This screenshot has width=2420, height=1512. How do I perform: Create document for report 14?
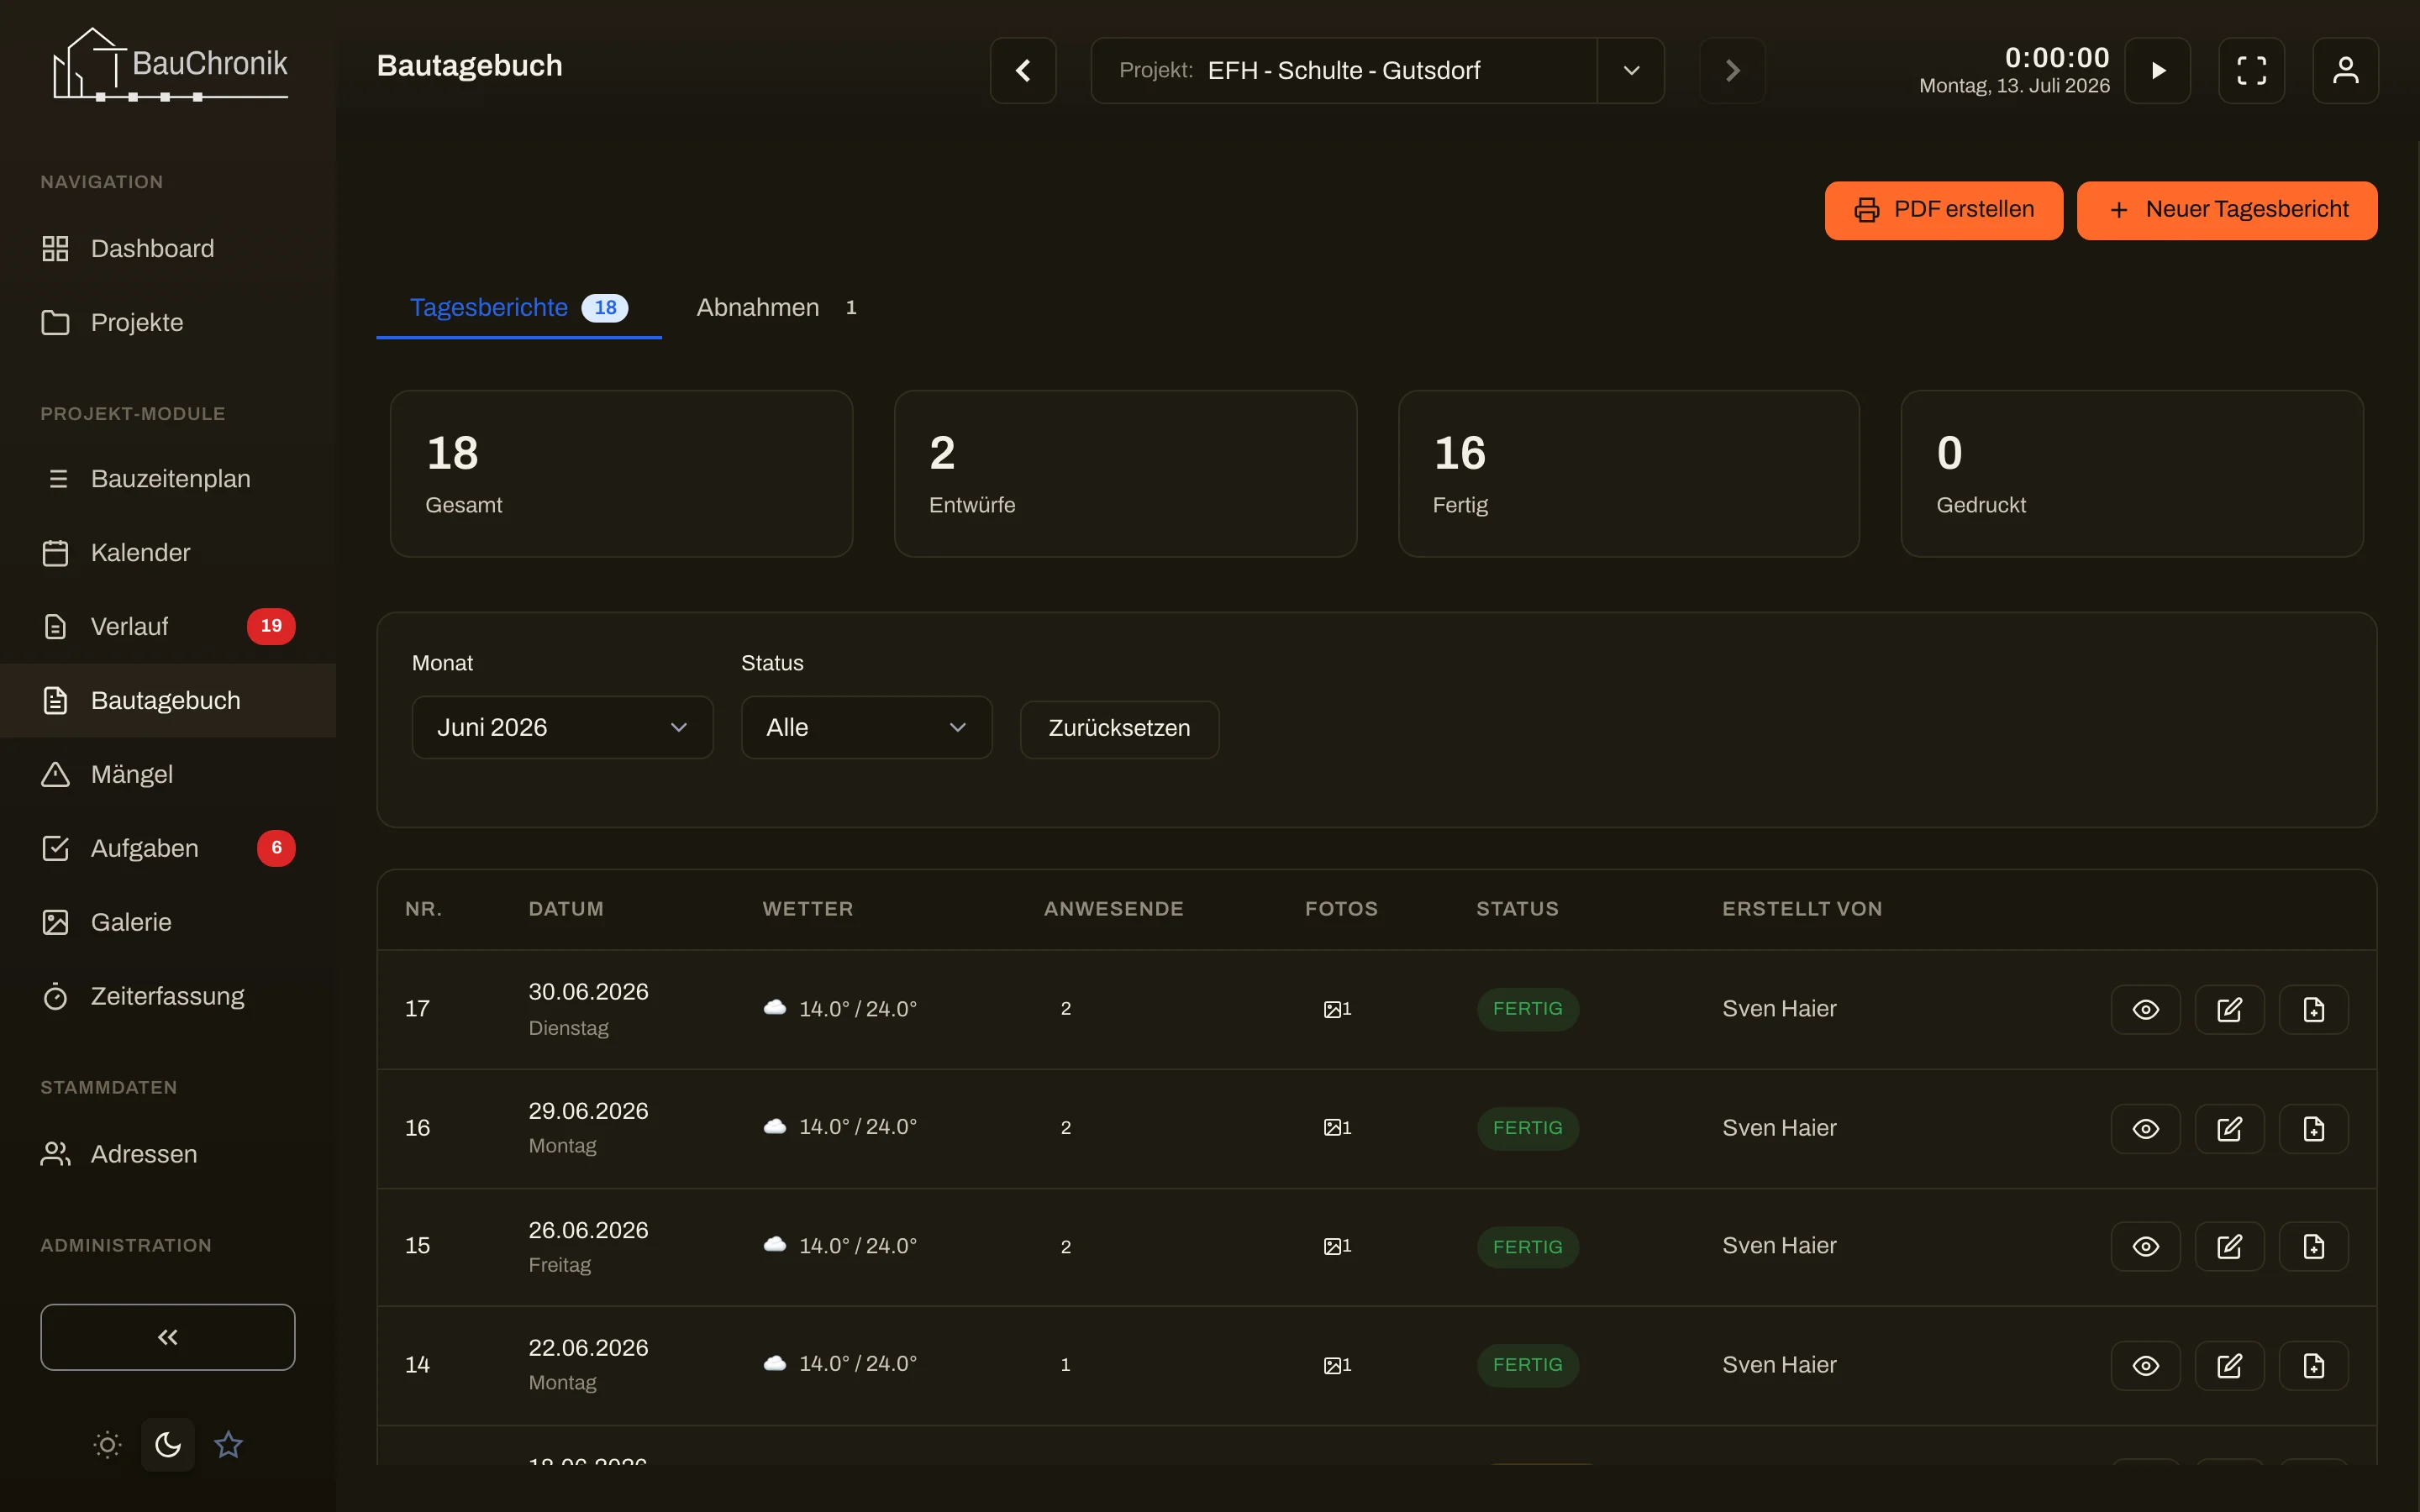[2314, 1365]
